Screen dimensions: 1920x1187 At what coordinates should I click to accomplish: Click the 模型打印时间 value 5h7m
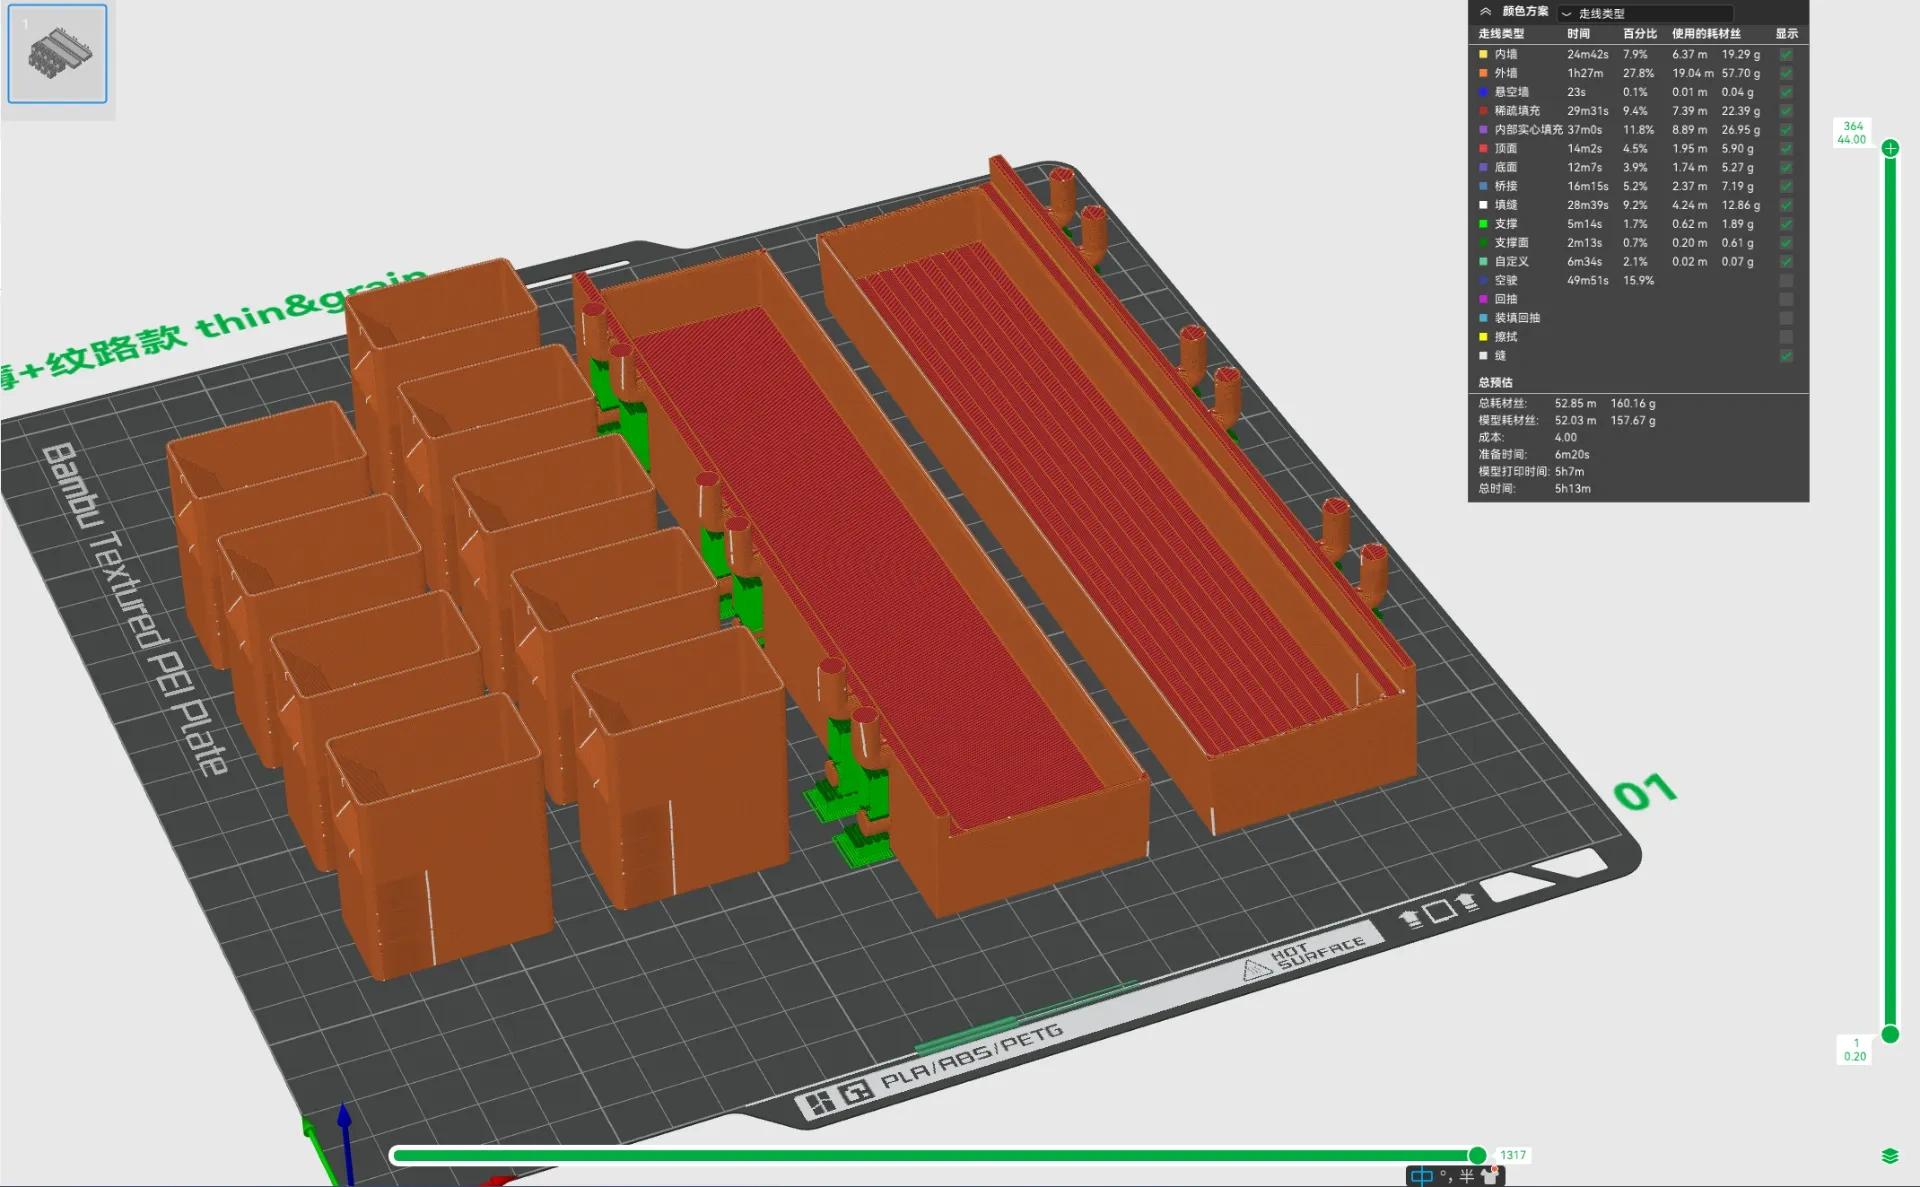pyautogui.click(x=1569, y=472)
